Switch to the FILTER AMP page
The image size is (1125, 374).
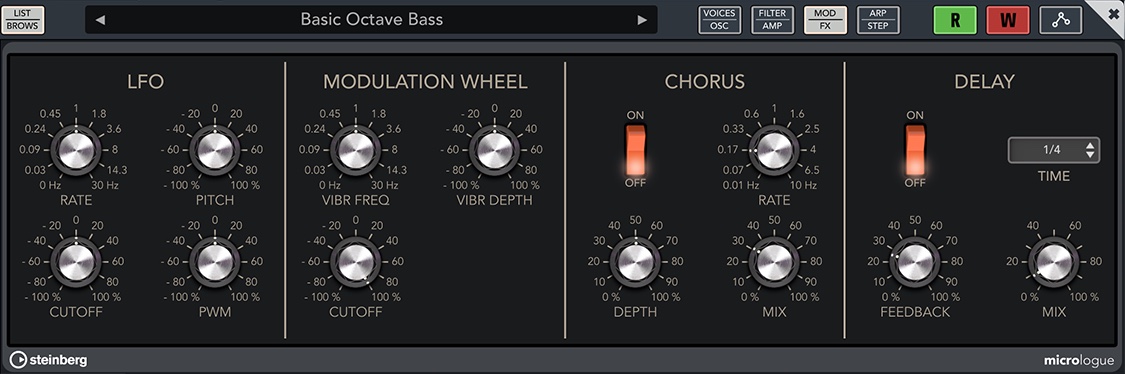[773, 20]
